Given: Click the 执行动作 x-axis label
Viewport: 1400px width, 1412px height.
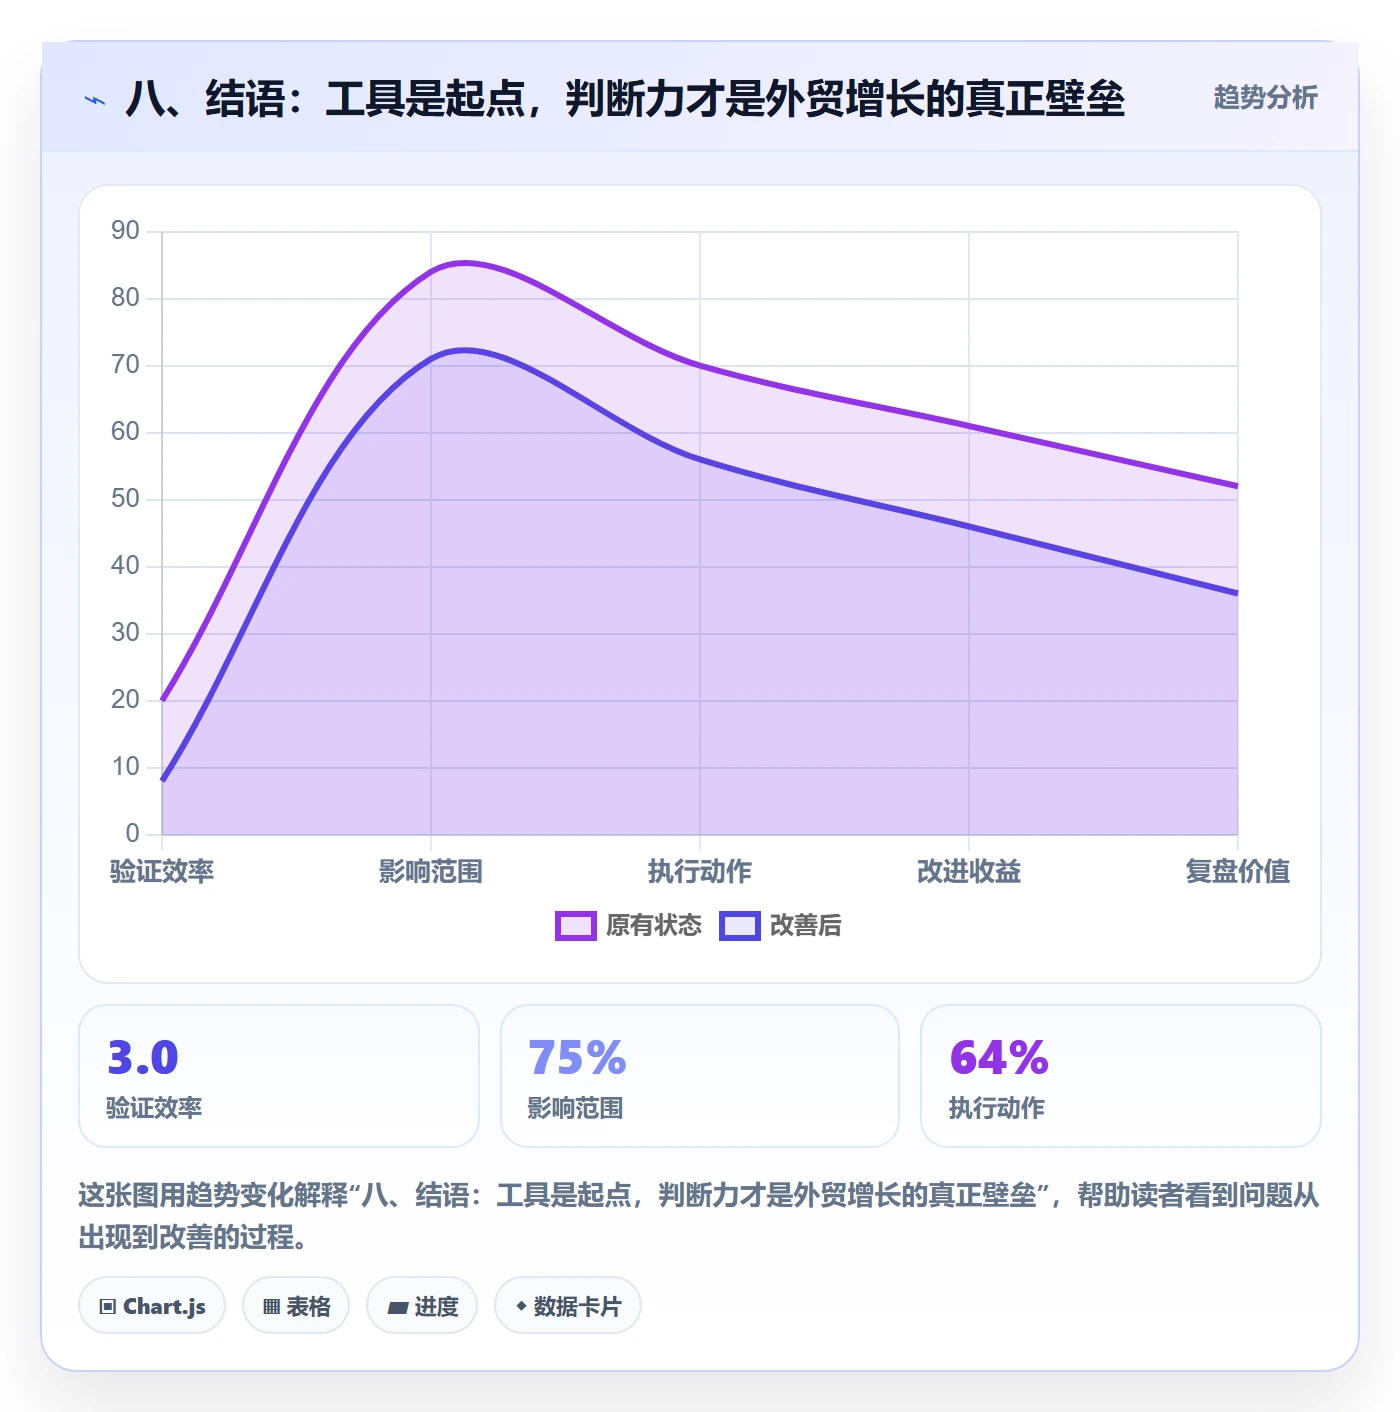Looking at the screenshot, I should pos(700,871).
